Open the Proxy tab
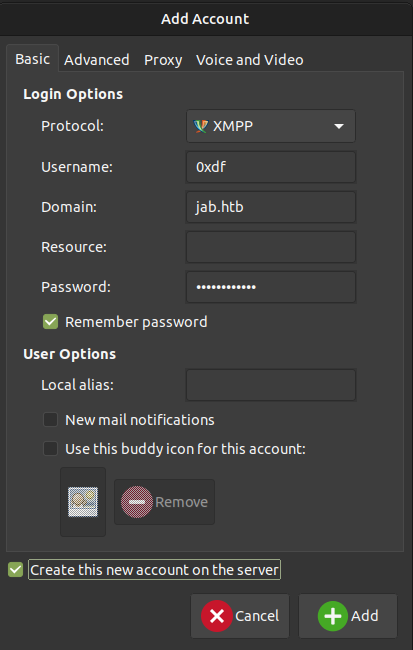This screenshot has width=413, height=650. 163,60
